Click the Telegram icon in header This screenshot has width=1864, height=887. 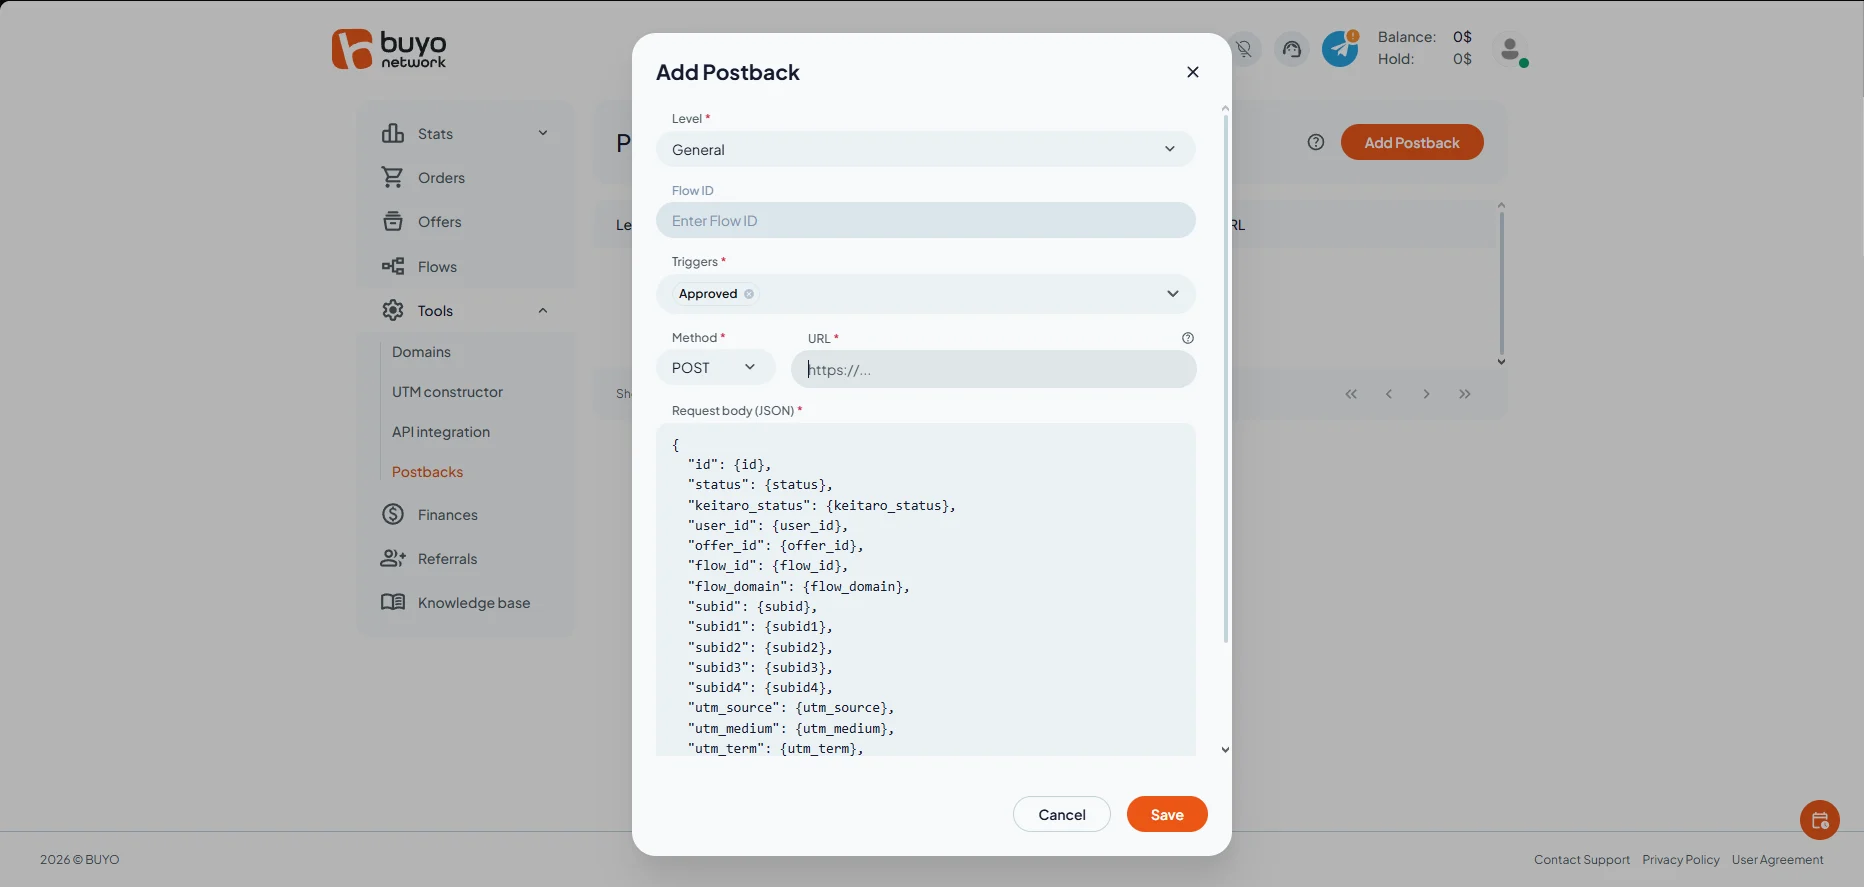[1340, 49]
